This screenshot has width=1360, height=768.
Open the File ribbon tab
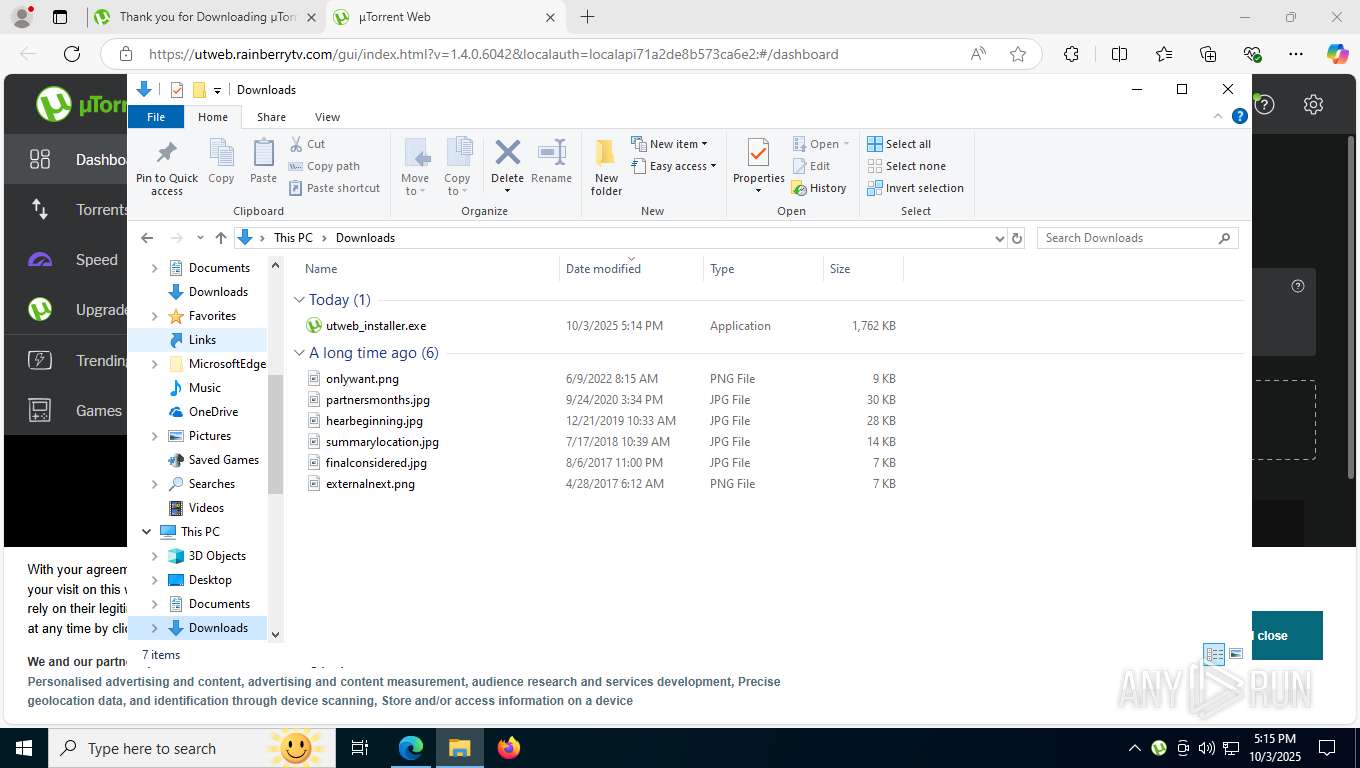coord(156,117)
